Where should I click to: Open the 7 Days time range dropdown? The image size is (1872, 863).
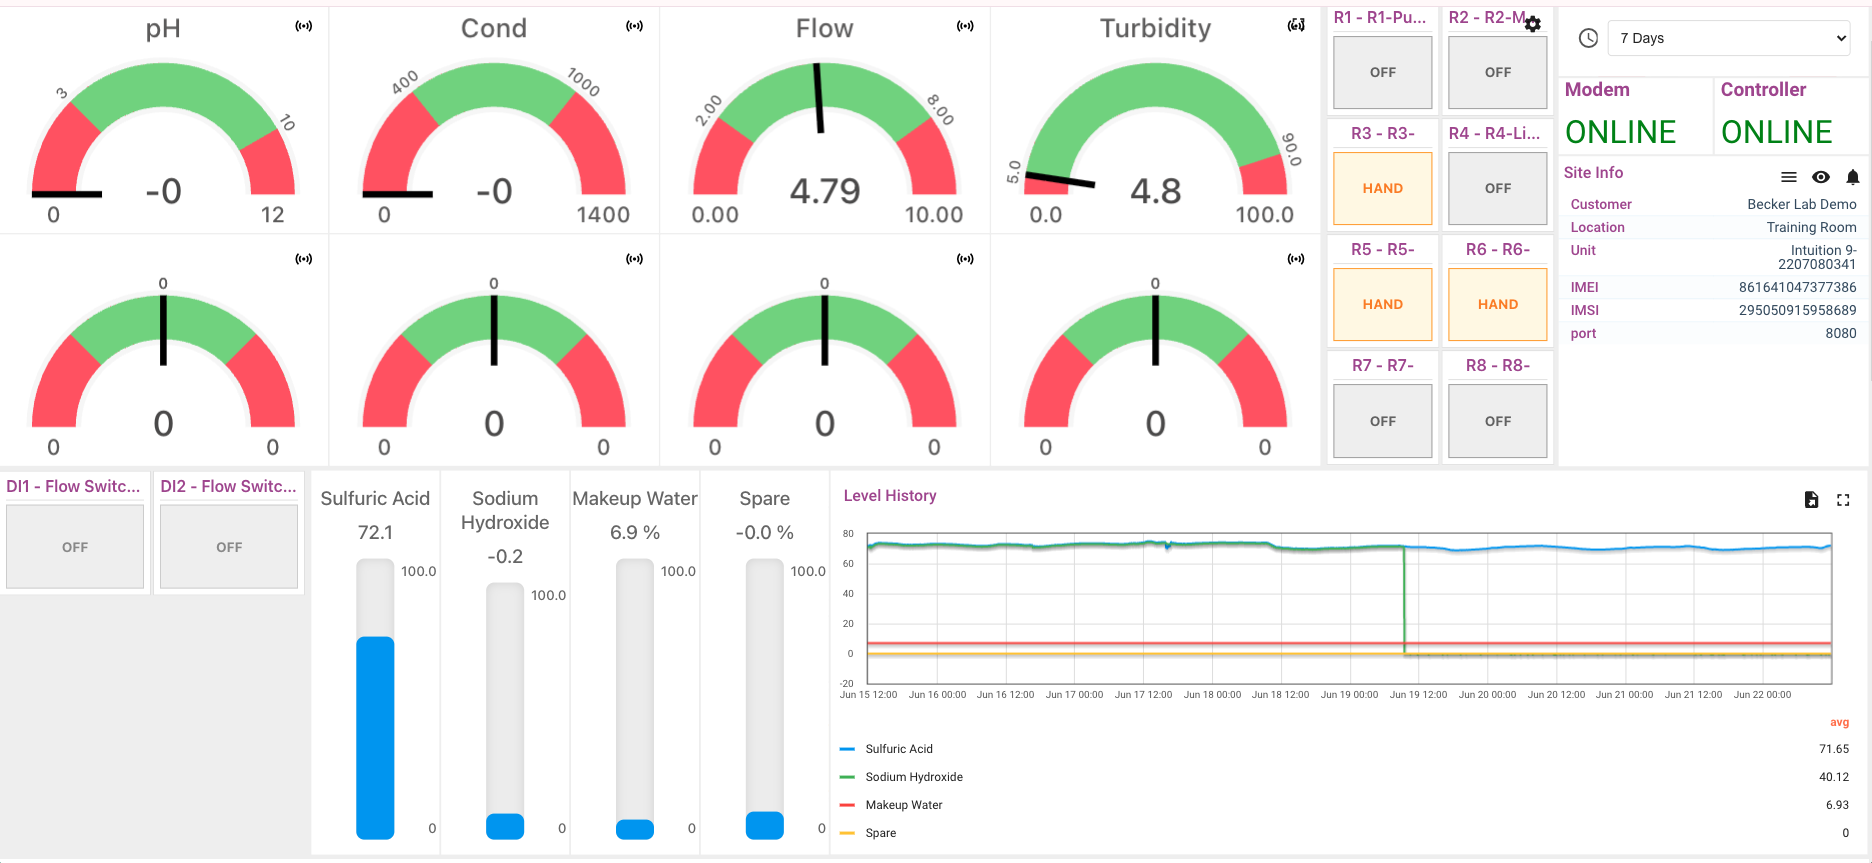click(x=1729, y=38)
